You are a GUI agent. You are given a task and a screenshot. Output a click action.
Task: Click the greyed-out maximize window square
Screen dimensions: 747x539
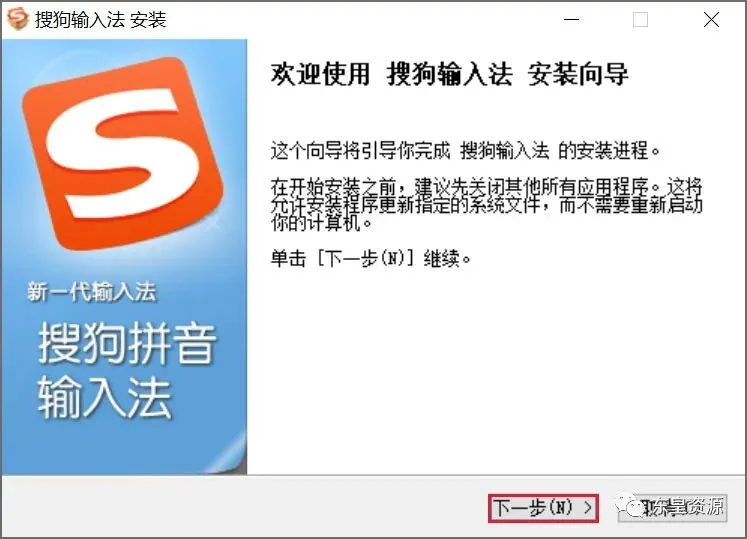pos(640,20)
